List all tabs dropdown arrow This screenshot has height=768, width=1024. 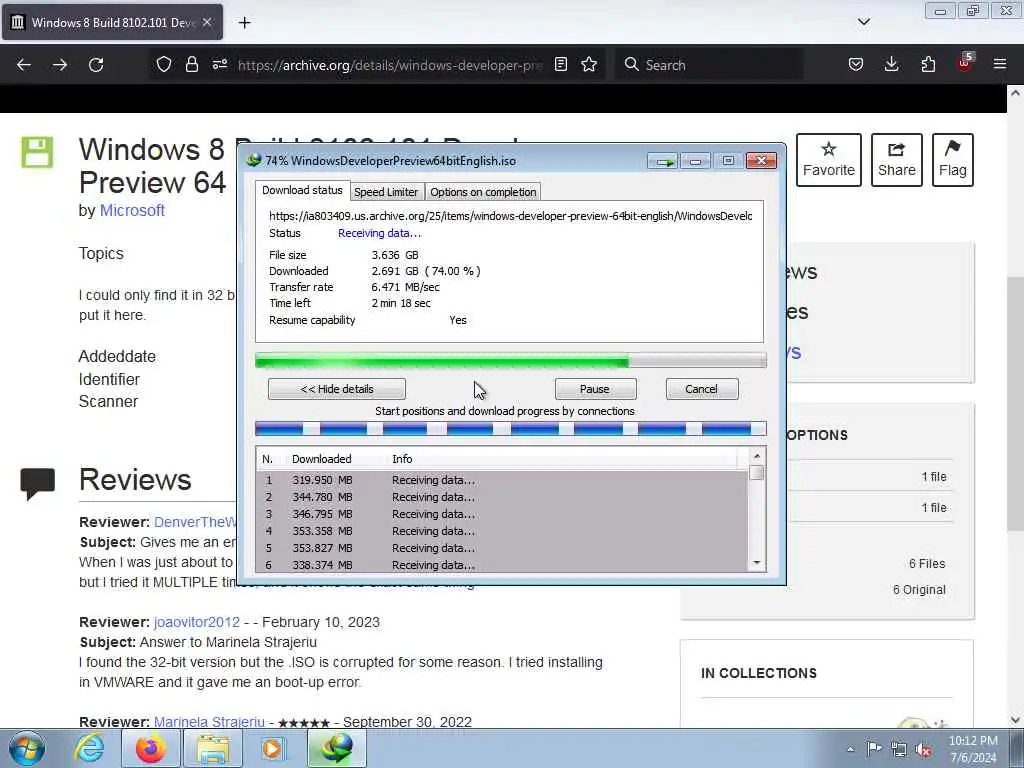click(863, 22)
